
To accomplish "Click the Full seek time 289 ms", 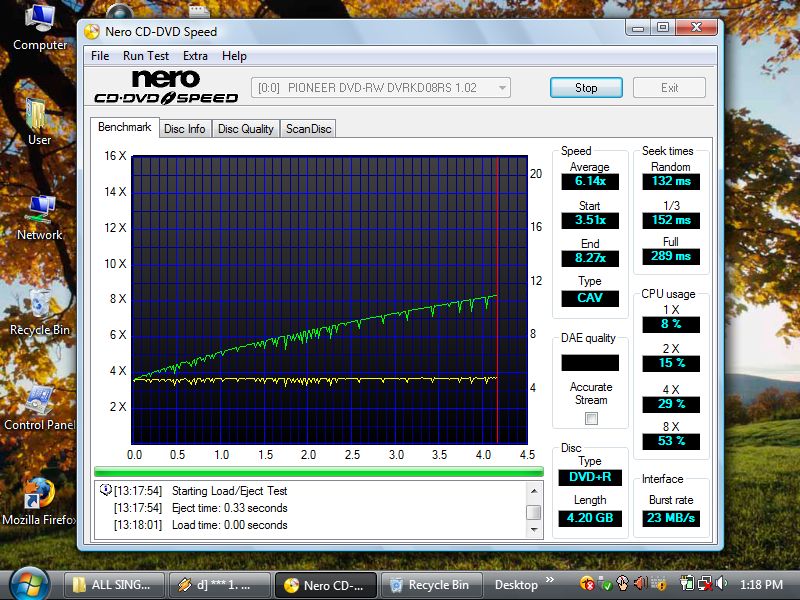I will (671, 256).
